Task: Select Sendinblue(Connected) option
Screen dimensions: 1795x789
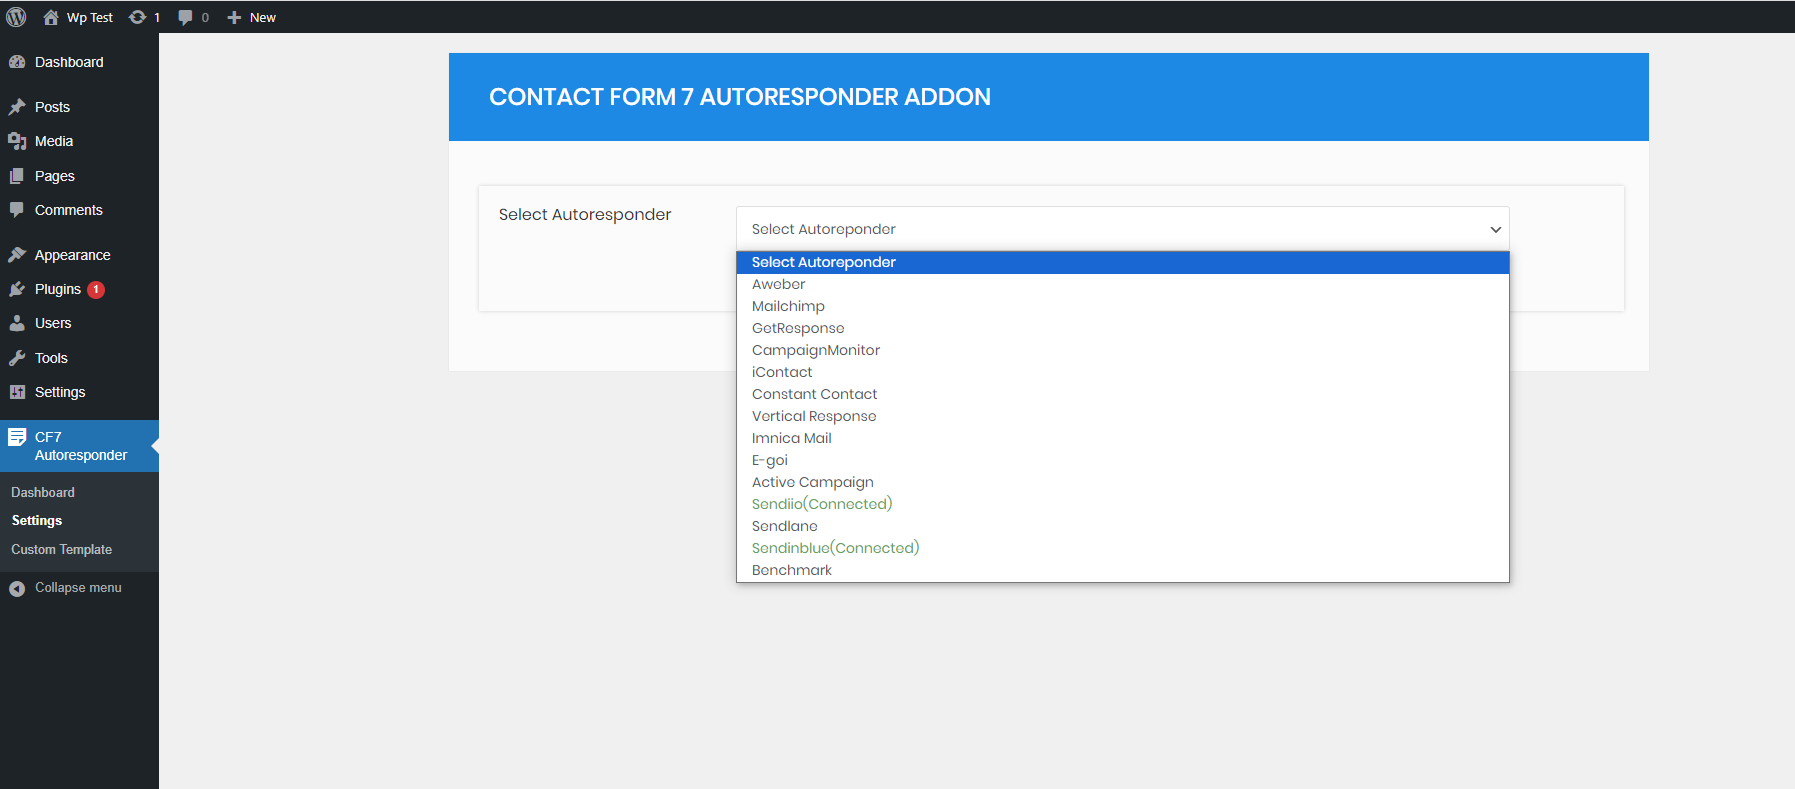Action: (1122, 548)
